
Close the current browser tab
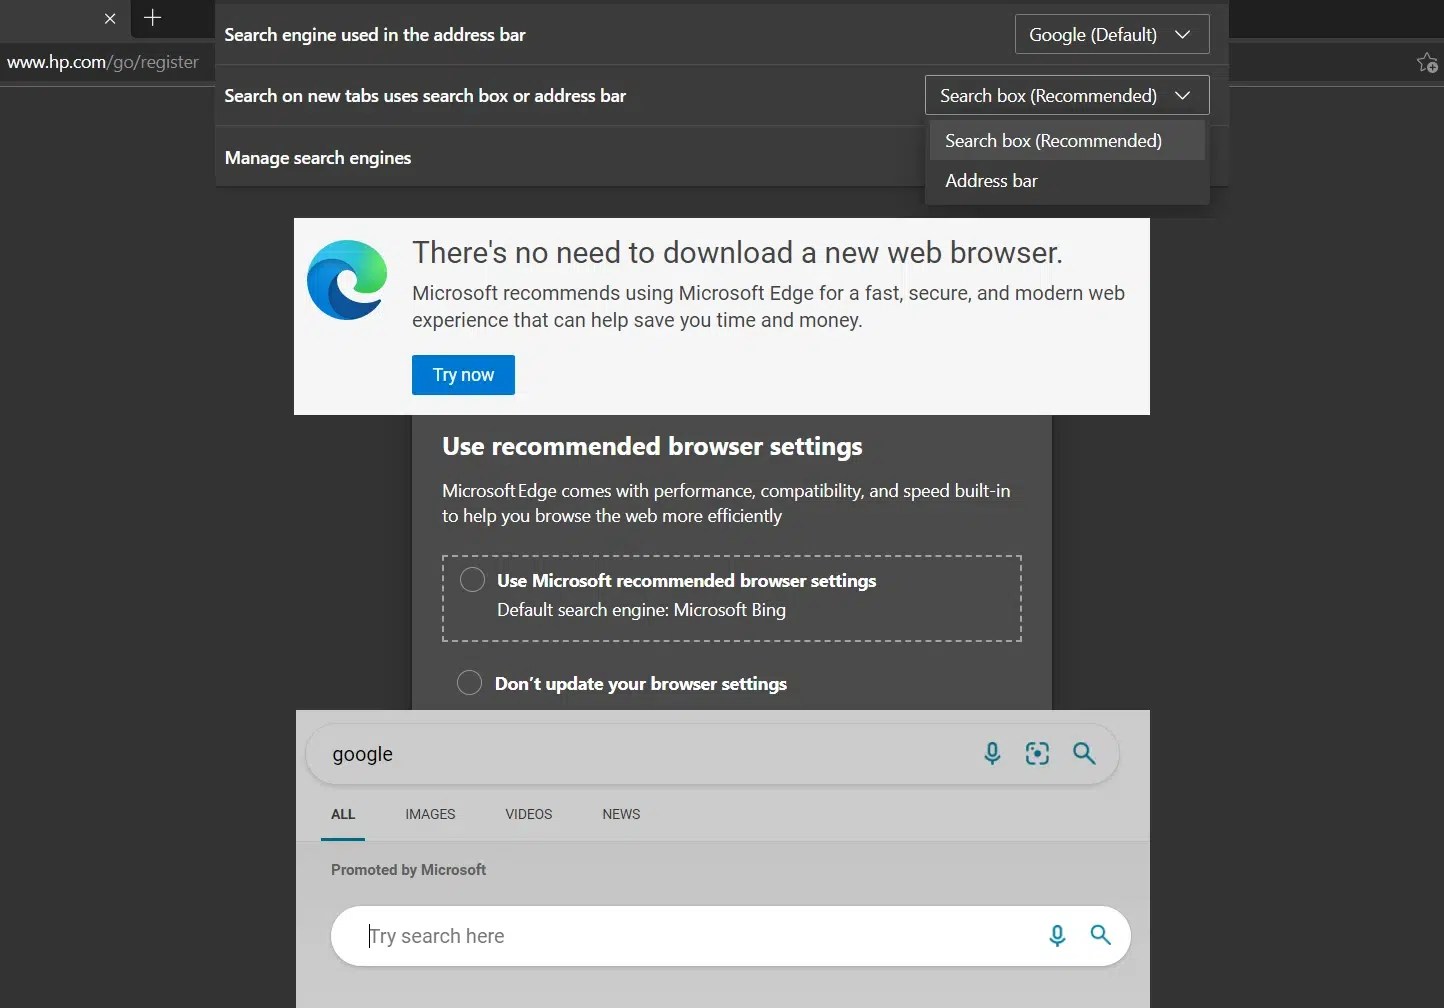point(110,18)
